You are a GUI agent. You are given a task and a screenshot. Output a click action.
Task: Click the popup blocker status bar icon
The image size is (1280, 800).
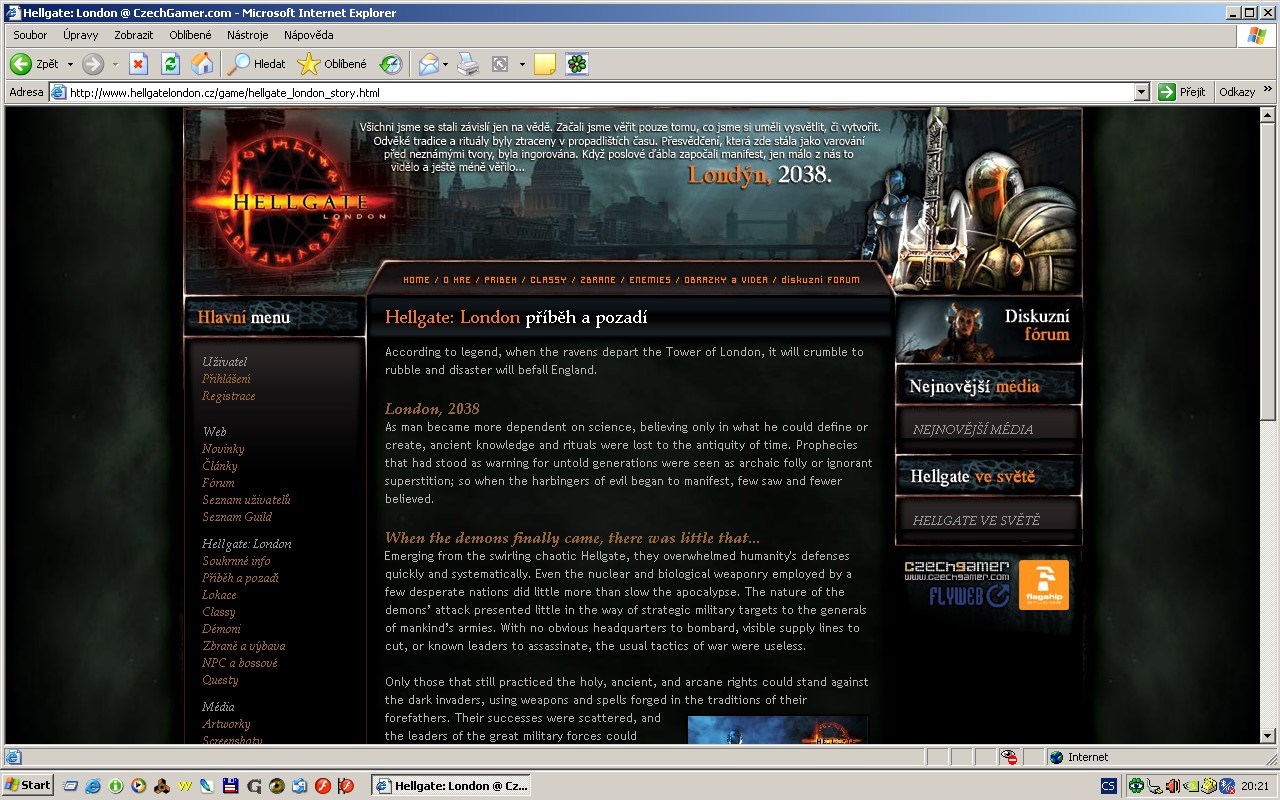1010,757
